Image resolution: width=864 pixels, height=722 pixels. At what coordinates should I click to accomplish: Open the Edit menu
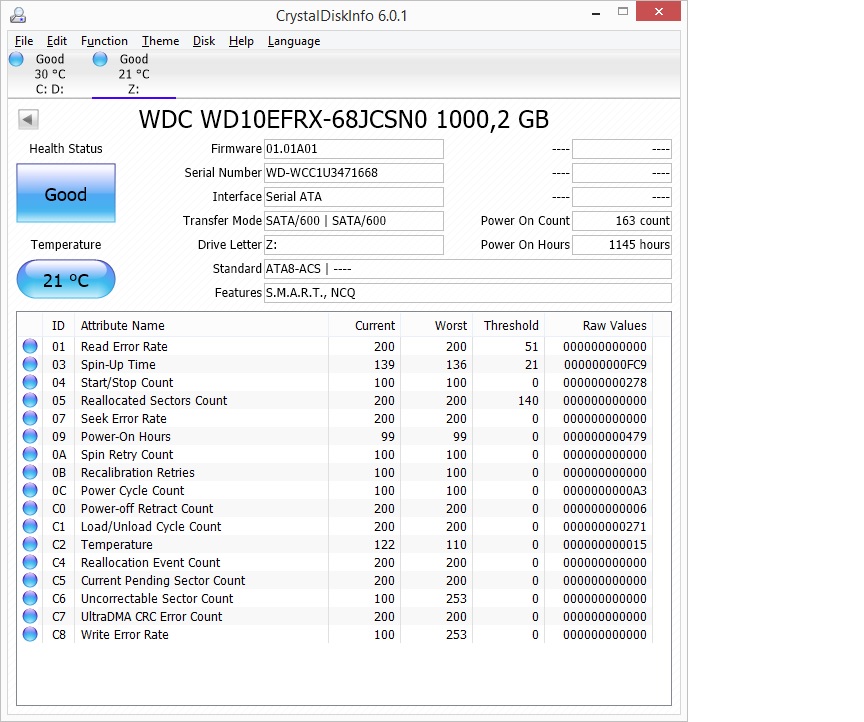click(57, 41)
